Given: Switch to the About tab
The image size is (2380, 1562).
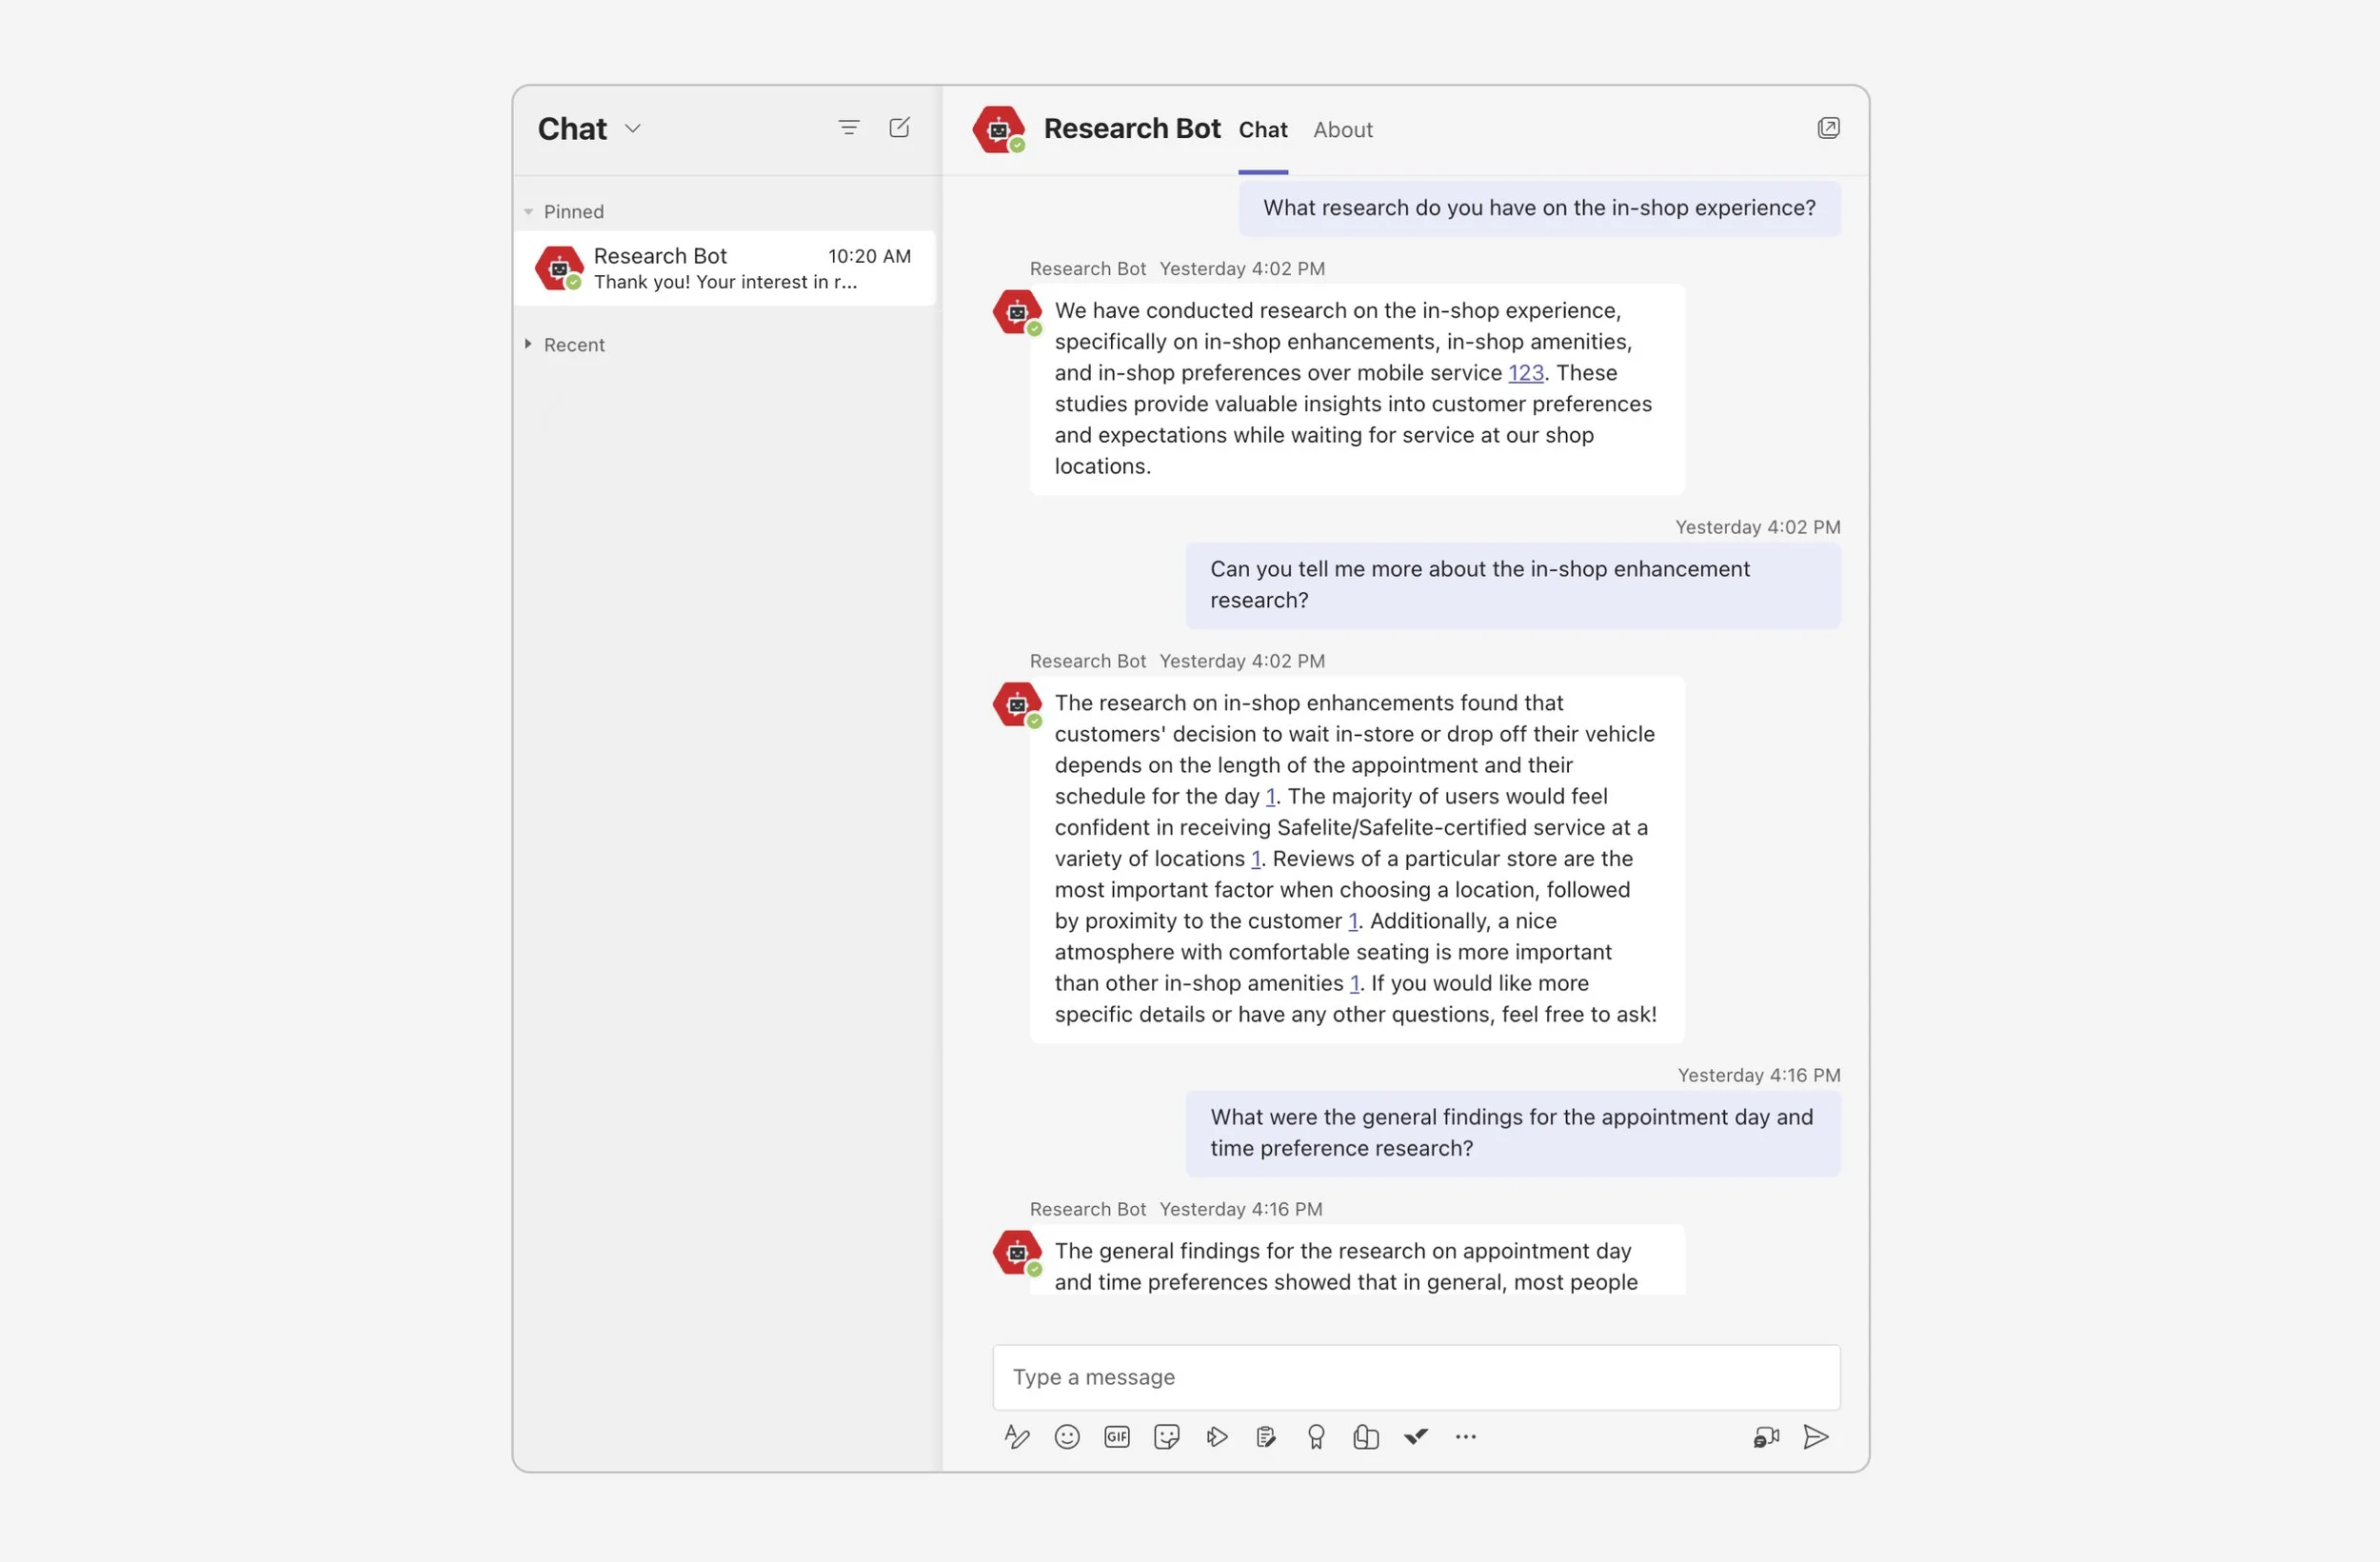Looking at the screenshot, I should coord(1342,130).
